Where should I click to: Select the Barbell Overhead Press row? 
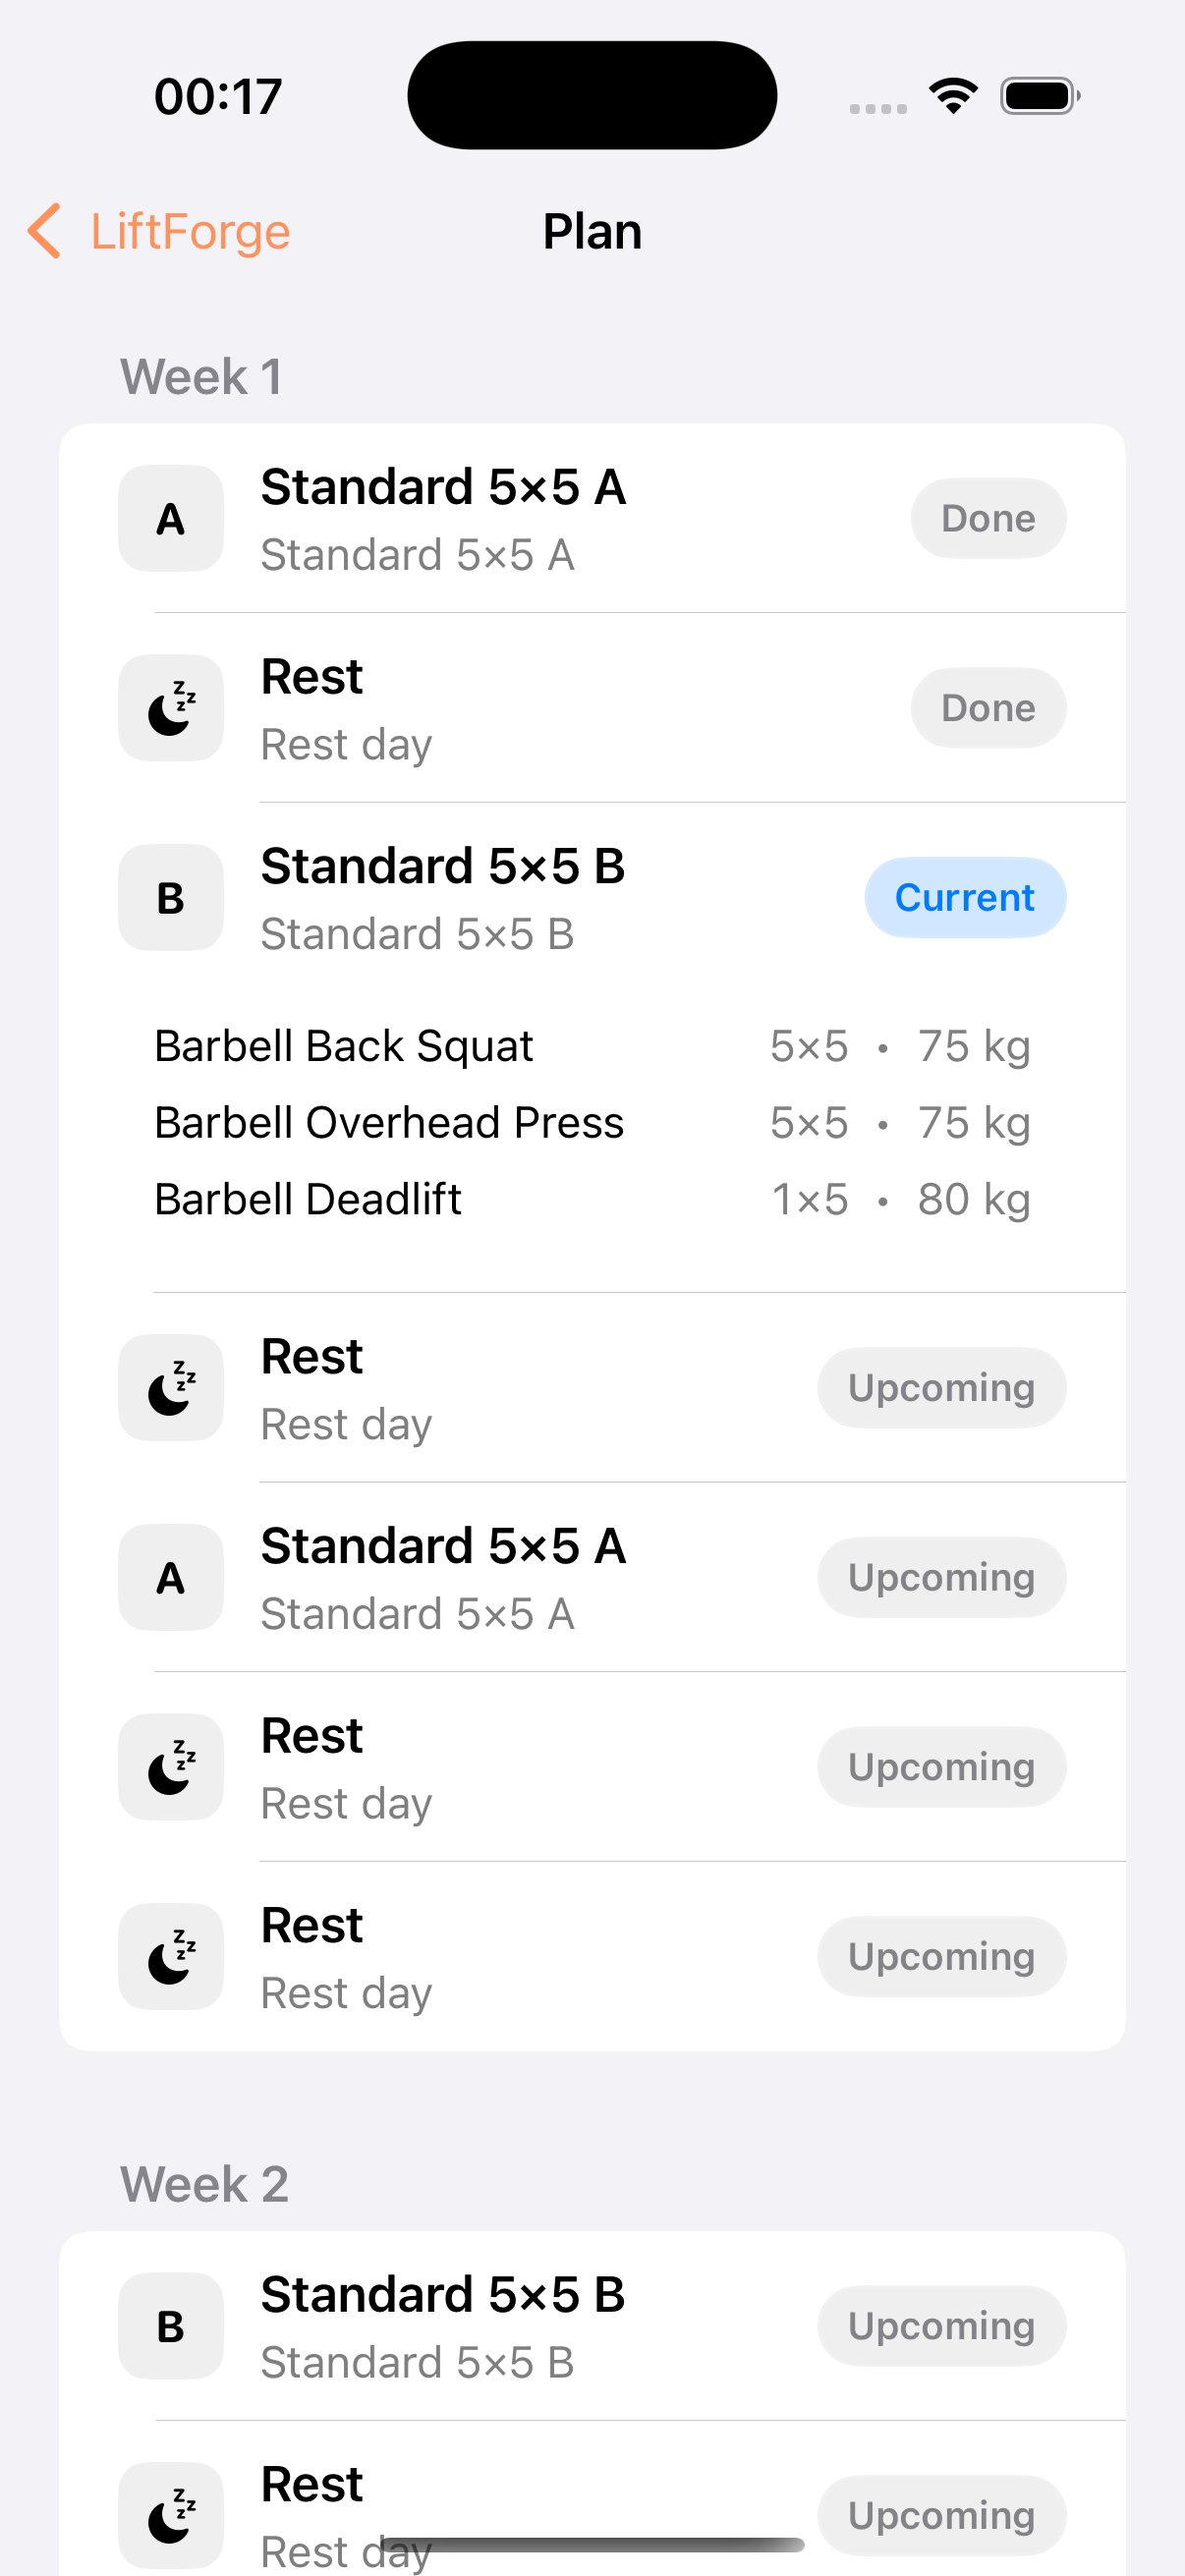(590, 1123)
